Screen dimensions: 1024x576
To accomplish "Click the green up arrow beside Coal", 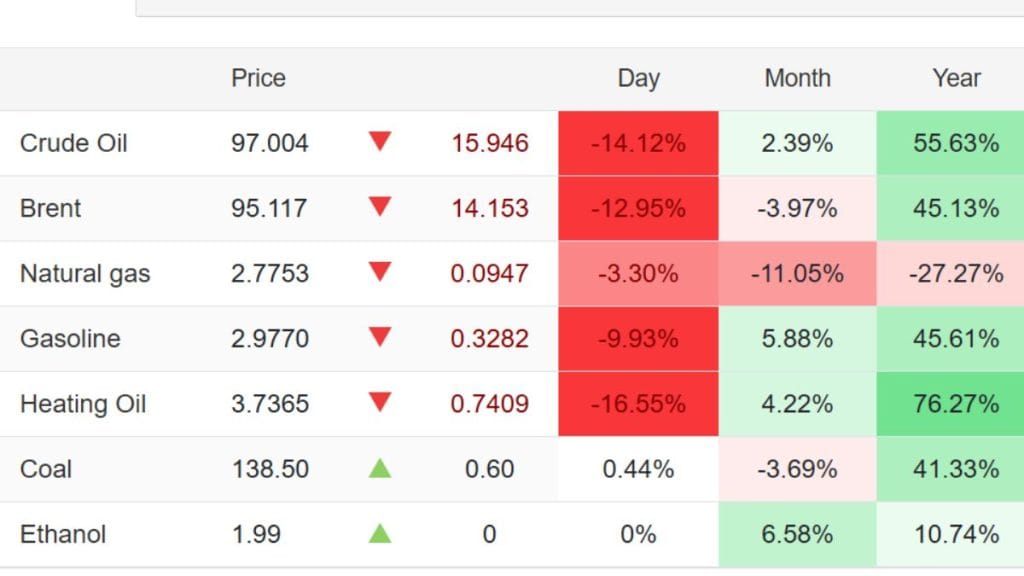I will pyautogui.click(x=379, y=468).
